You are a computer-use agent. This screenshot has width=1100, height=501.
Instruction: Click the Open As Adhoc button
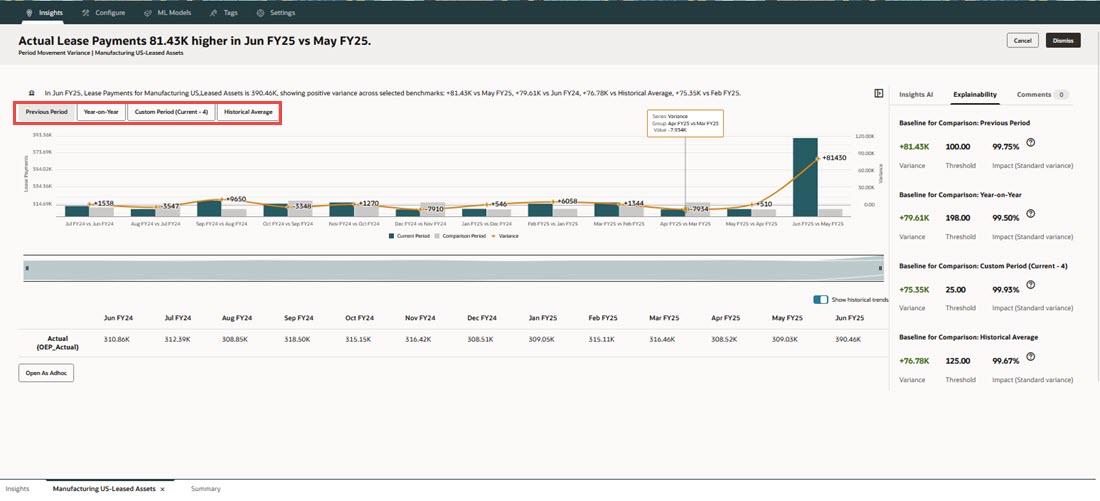coord(46,373)
